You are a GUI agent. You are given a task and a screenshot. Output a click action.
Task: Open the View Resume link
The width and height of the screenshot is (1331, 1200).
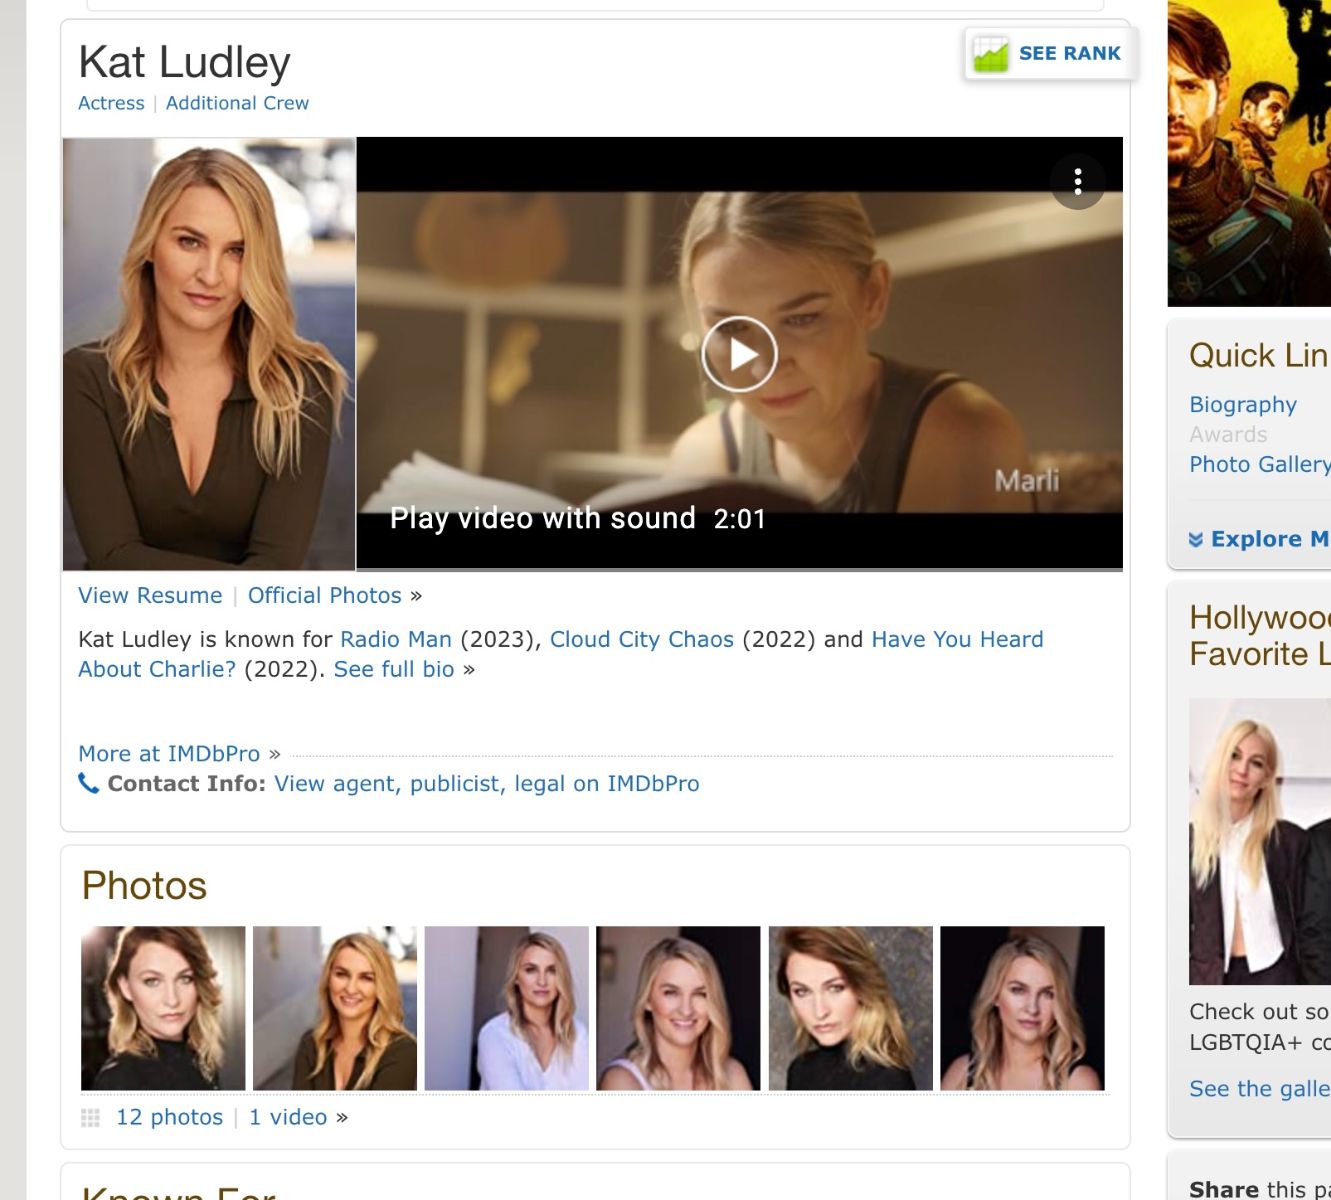[150, 595]
